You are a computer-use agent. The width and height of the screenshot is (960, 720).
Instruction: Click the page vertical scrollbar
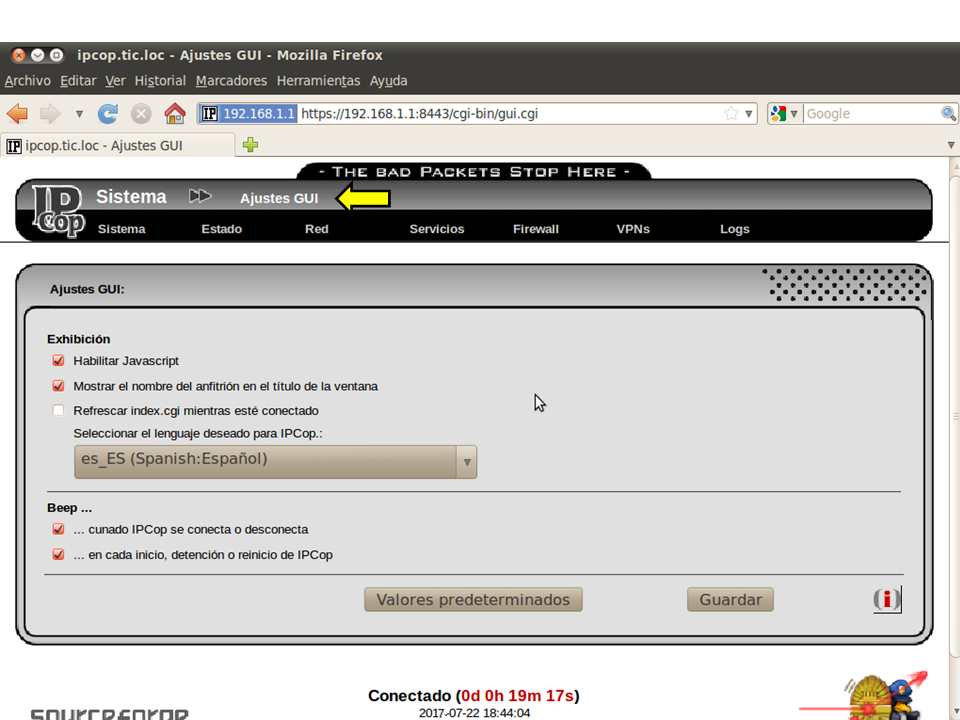951,400
